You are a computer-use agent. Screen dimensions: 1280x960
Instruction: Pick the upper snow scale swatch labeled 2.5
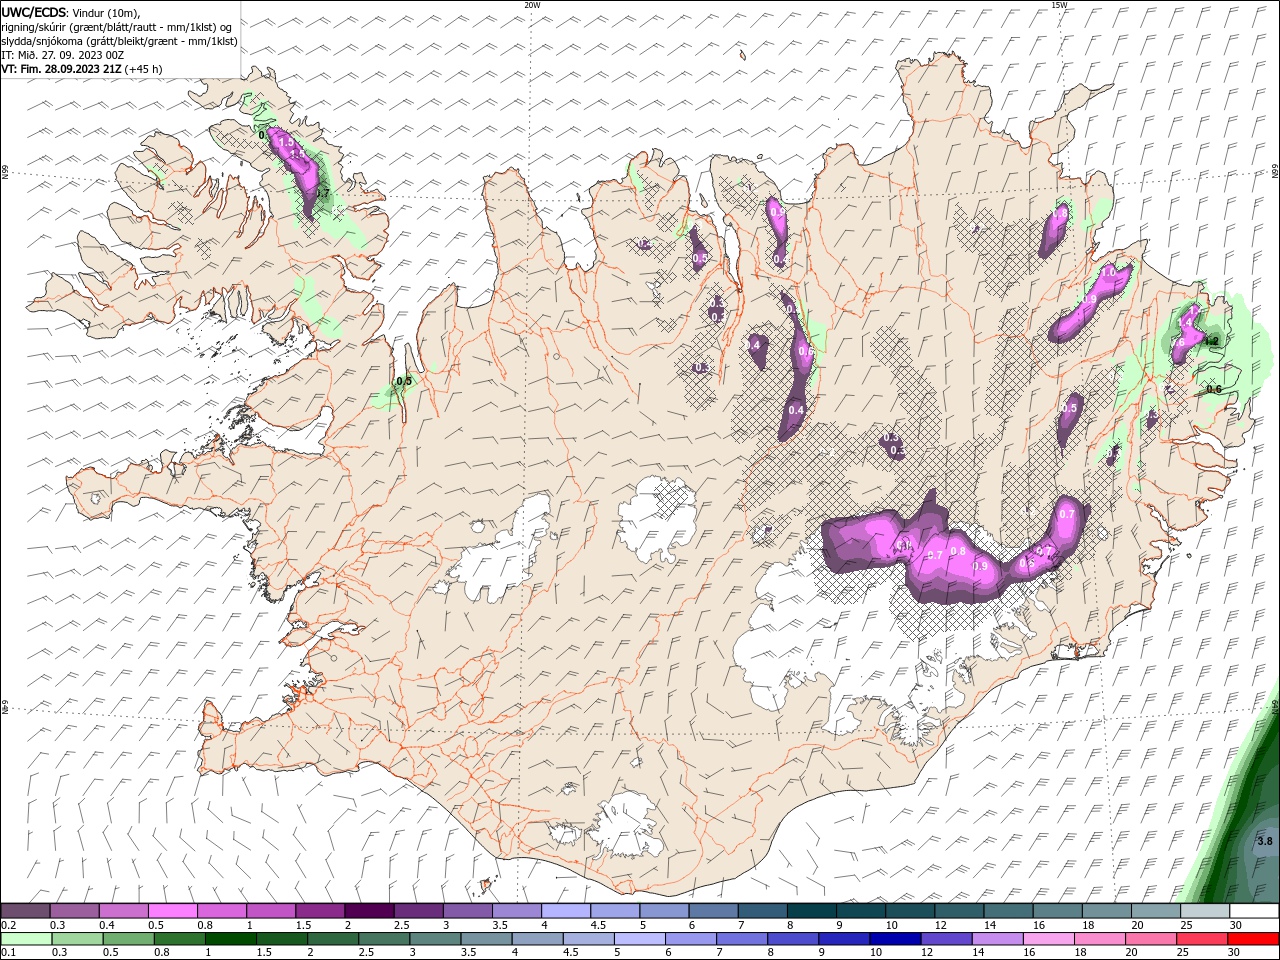[418, 911]
